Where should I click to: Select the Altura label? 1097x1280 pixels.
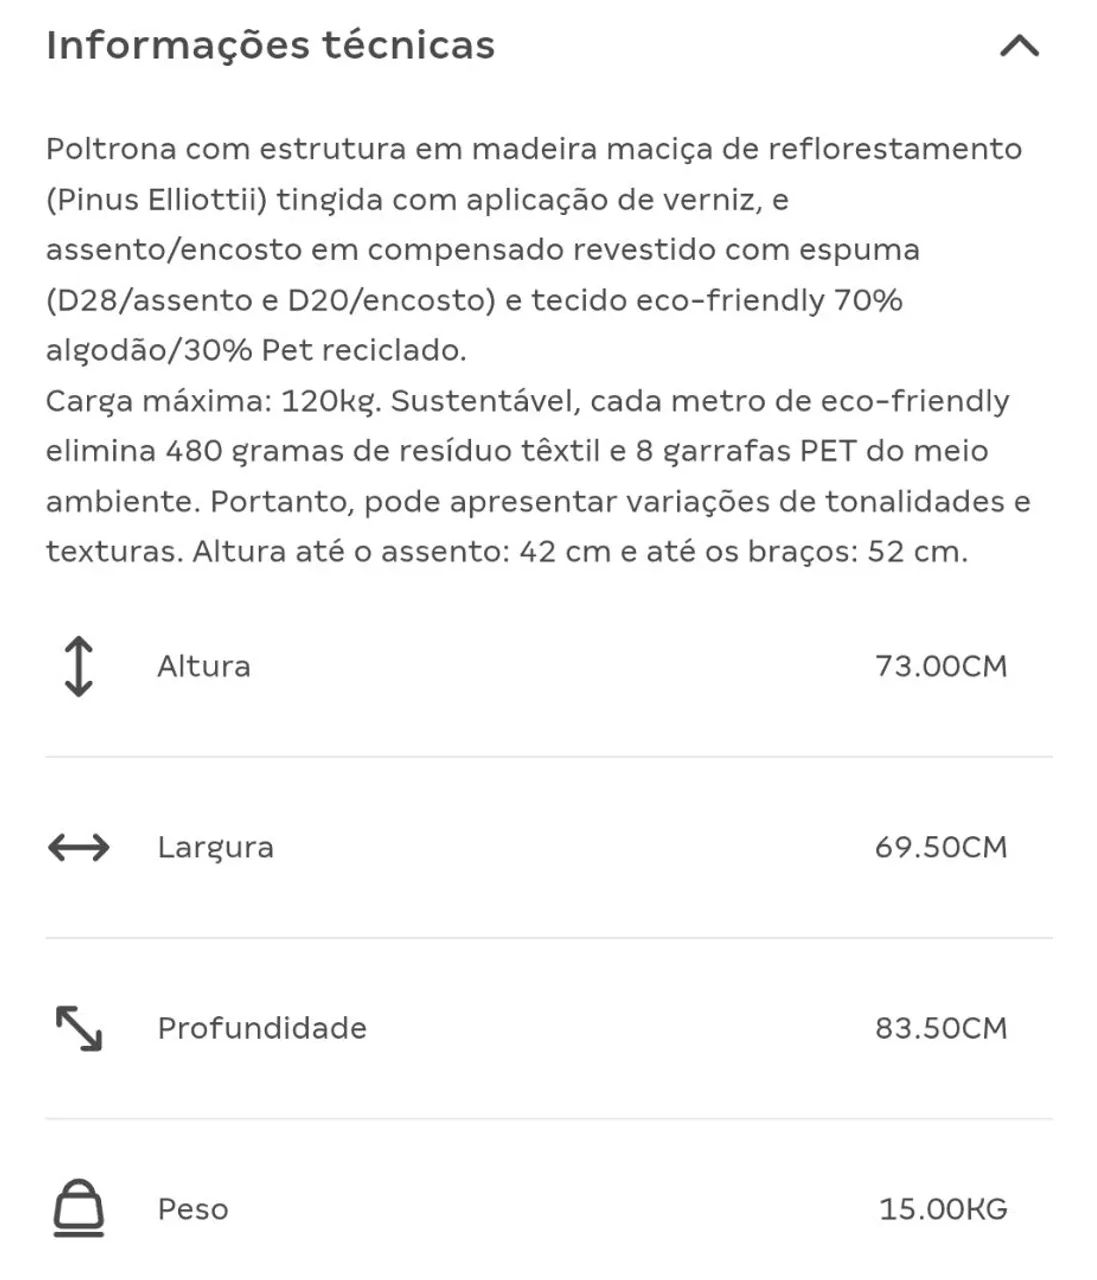204,666
